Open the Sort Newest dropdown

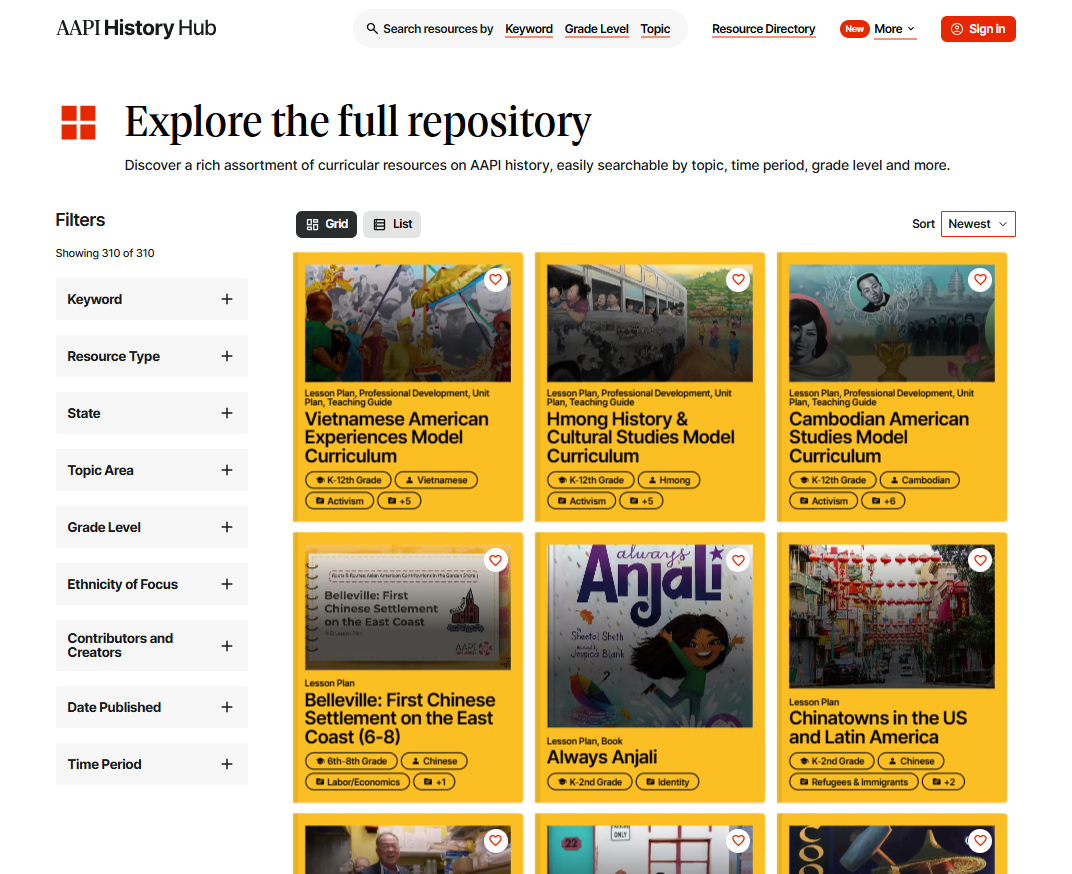tap(978, 224)
